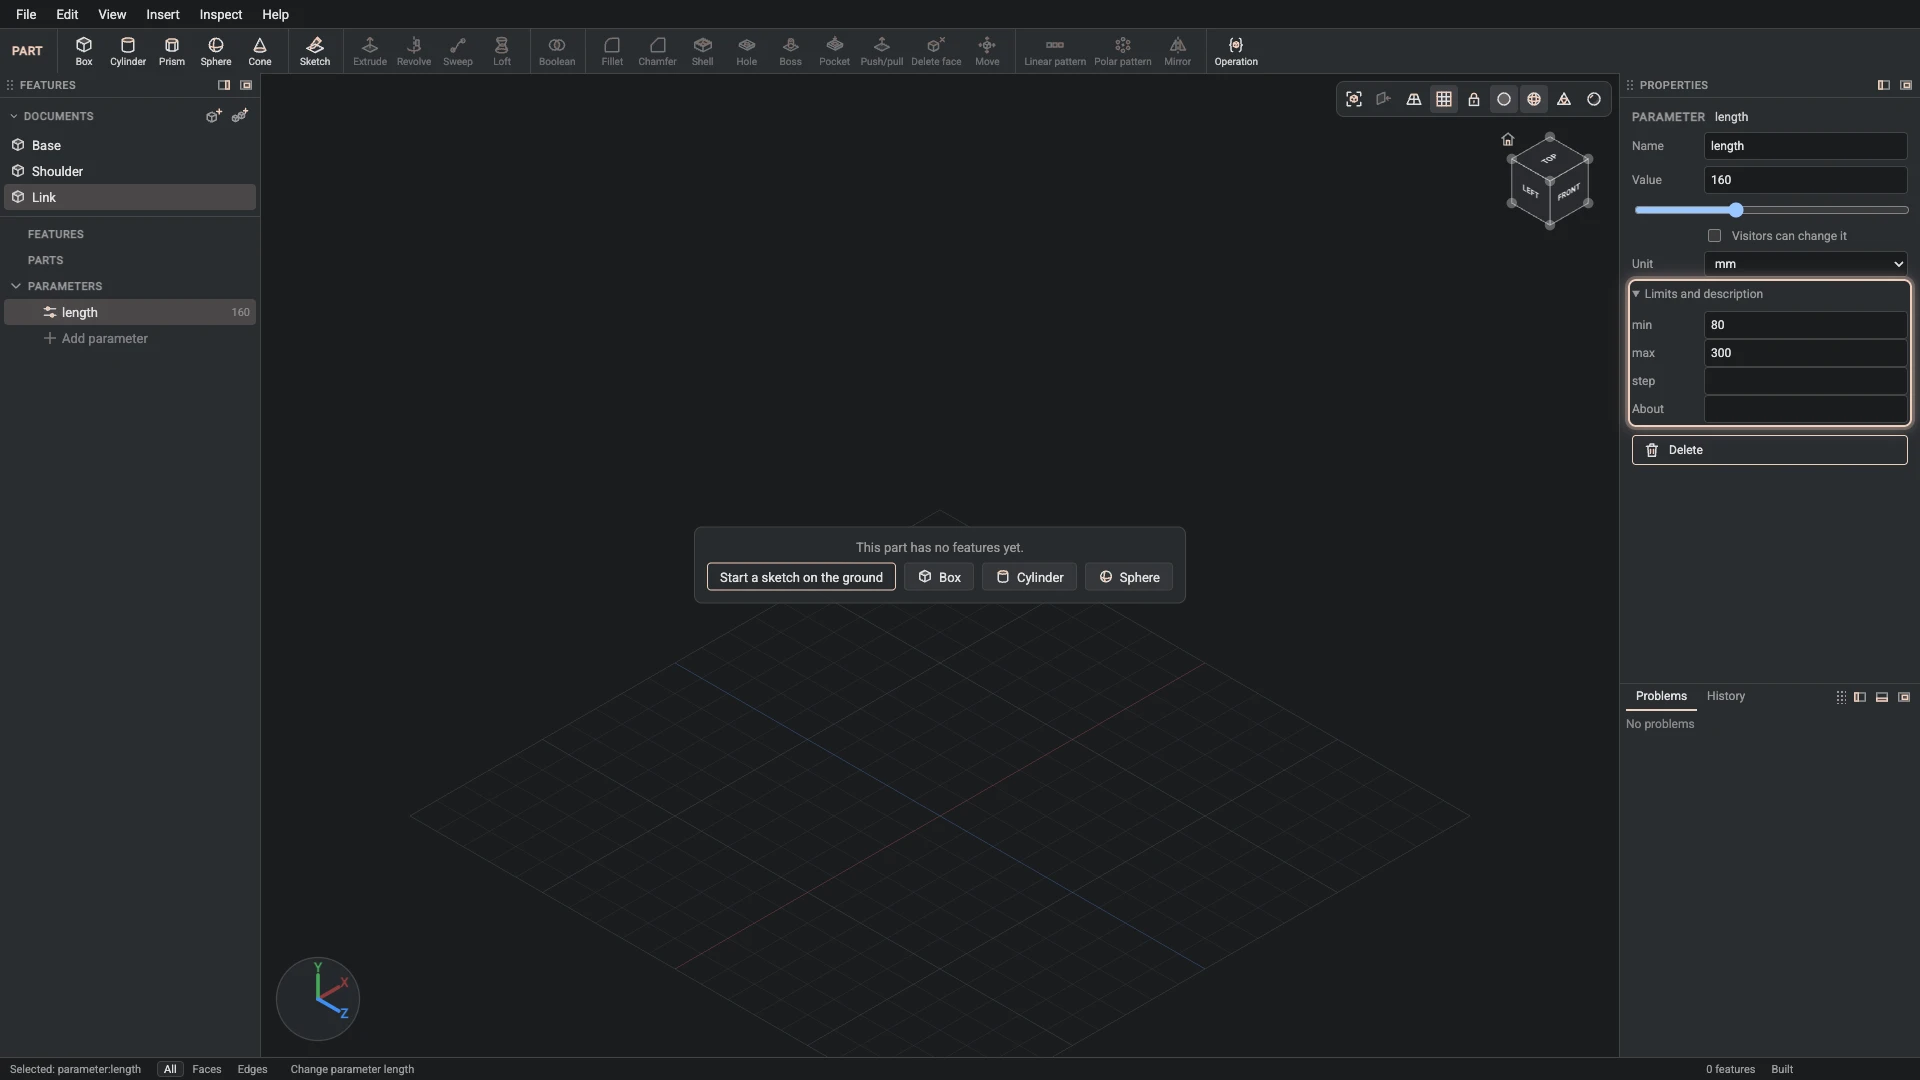
Task: Collapse the DOCUMENTS section
Action: (14, 116)
